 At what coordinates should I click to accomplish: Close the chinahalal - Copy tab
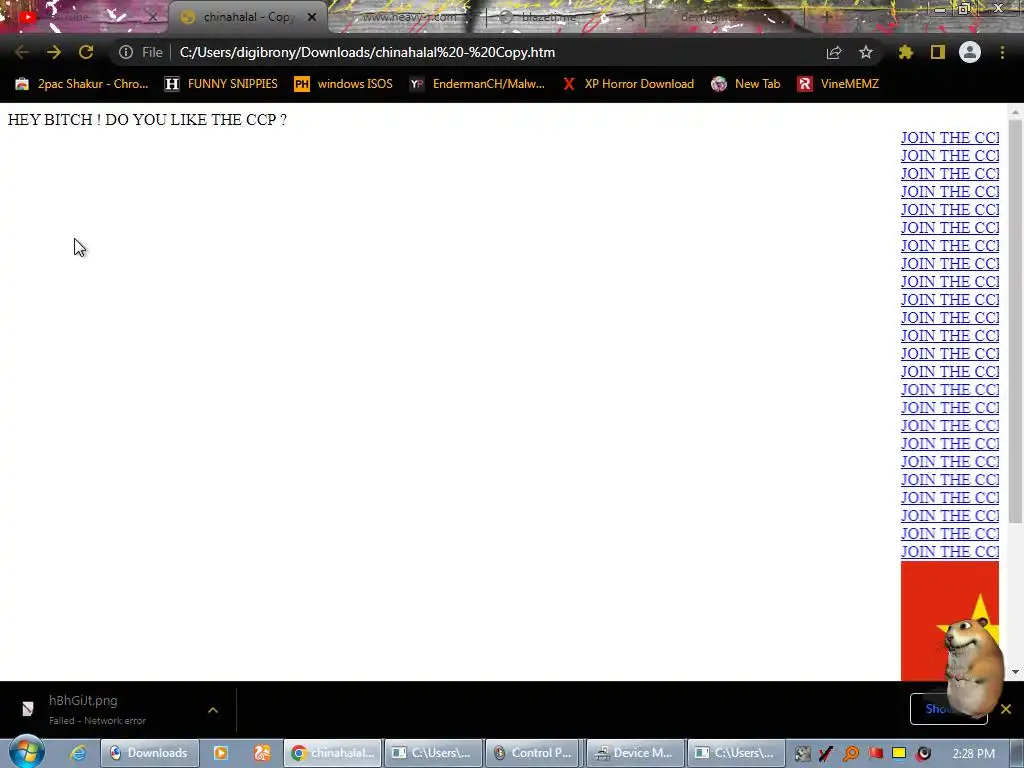click(x=312, y=17)
